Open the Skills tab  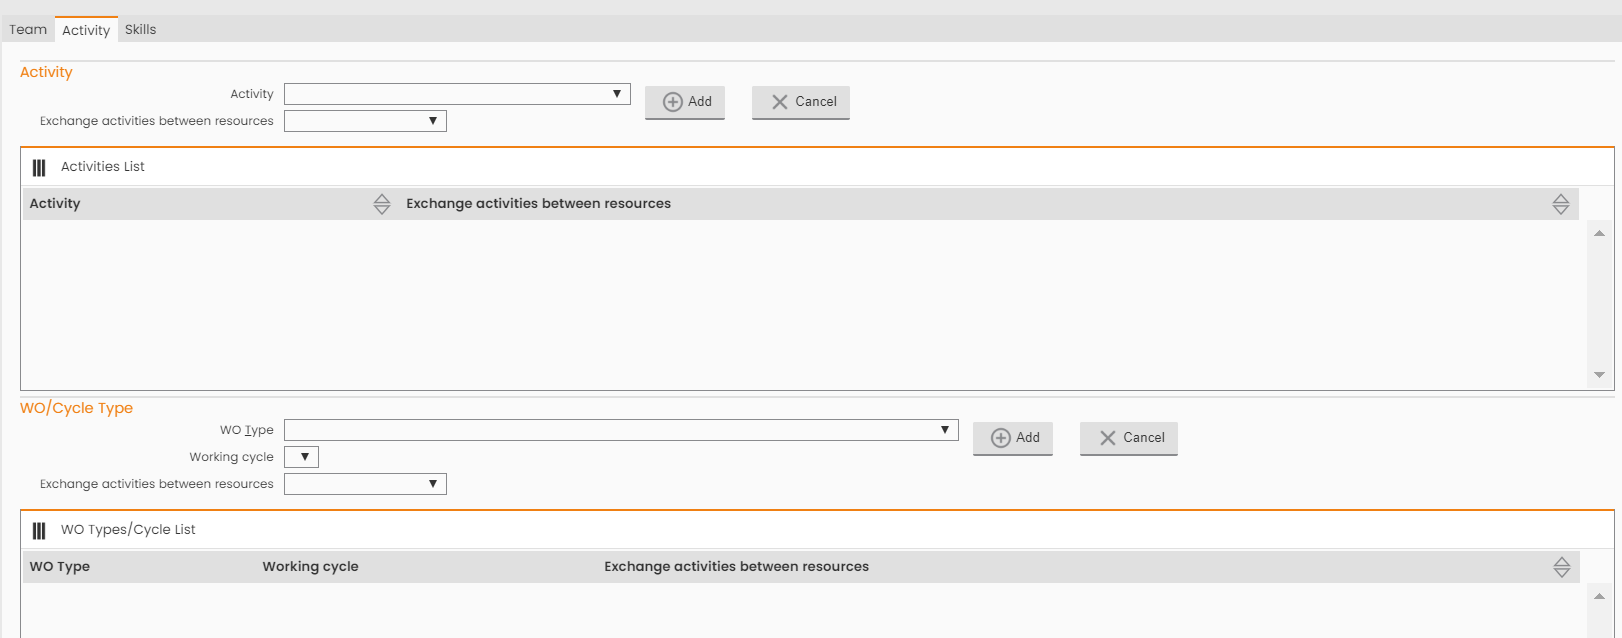(x=140, y=29)
